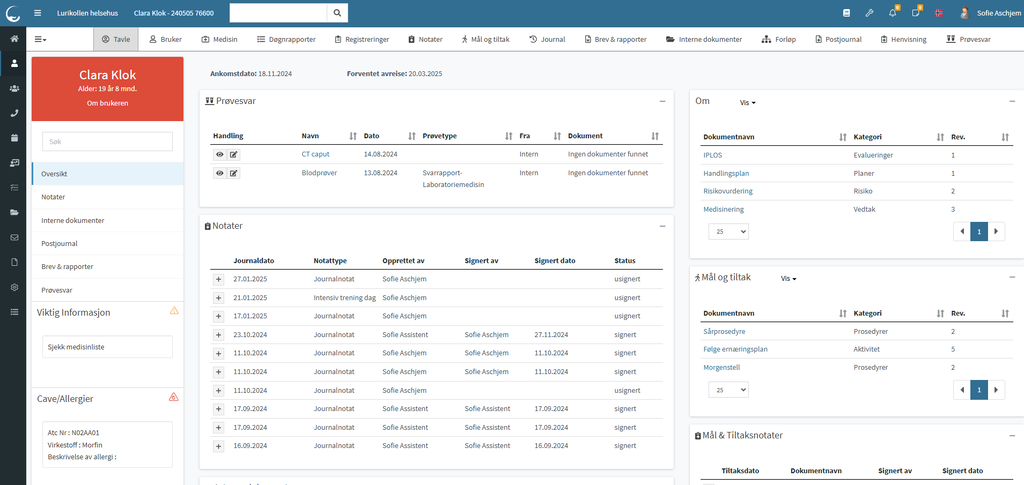This screenshot has height=485, width=1024.
Task: Open the Vis dropdown in Om panel
Action: tap(747, 102)
